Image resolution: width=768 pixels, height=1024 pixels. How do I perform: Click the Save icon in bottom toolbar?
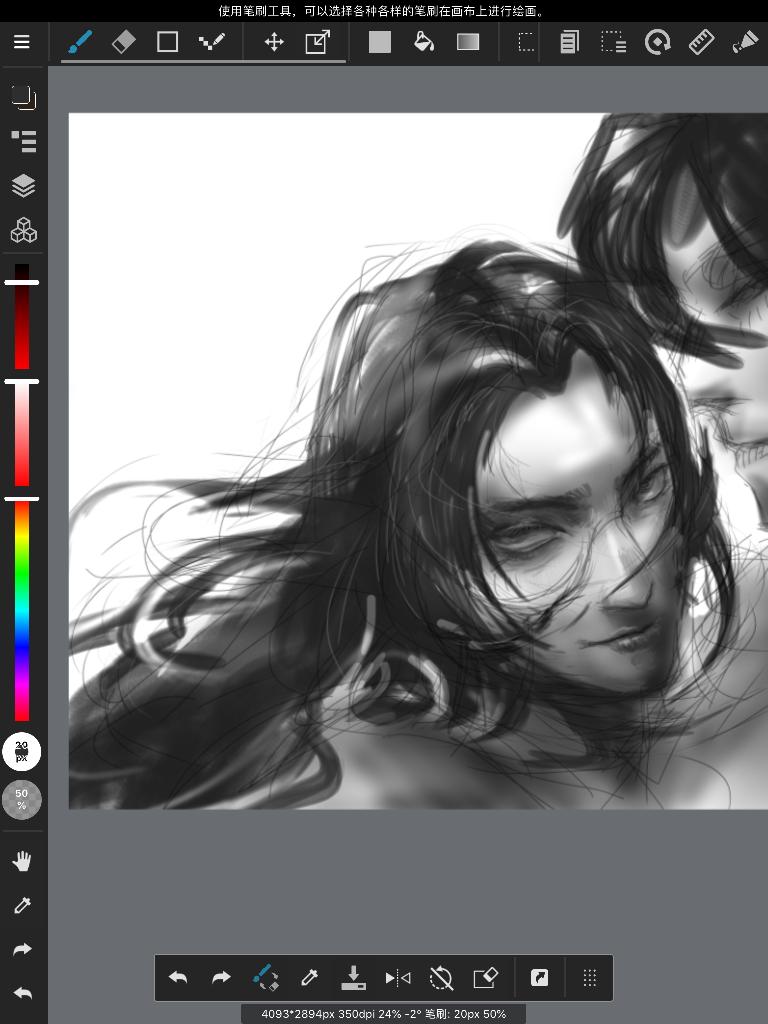tap(353, 978)
